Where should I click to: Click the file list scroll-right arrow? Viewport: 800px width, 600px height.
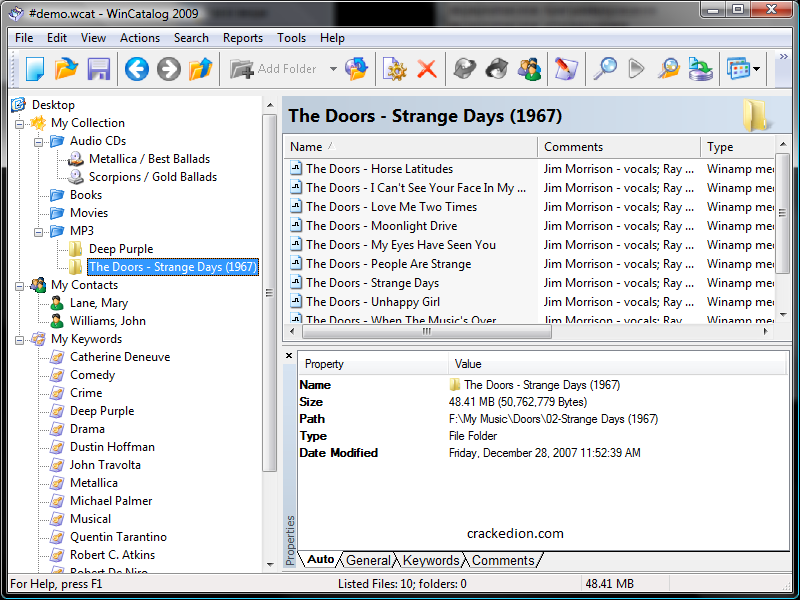[766, 332]
